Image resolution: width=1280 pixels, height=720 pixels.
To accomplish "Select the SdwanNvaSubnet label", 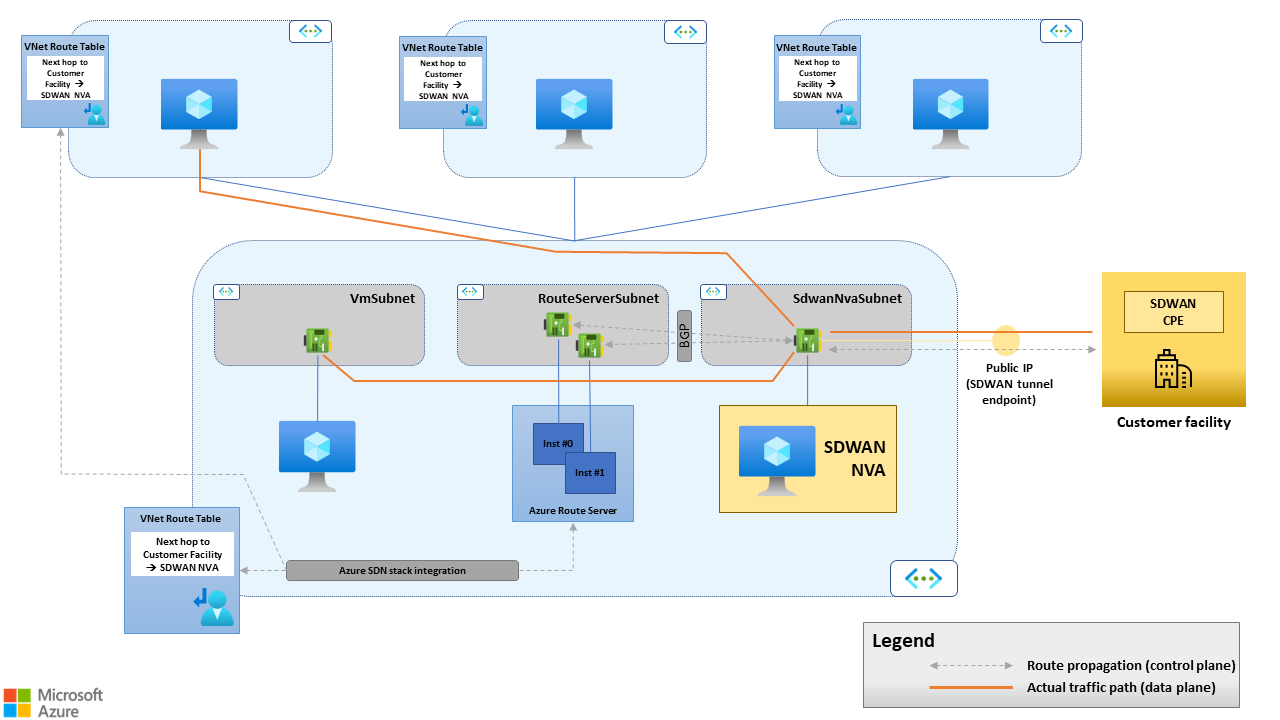I will [848, 298].
